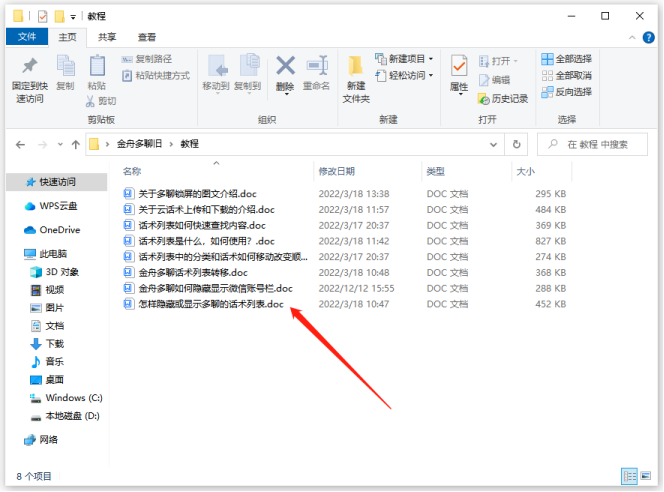The width and height of the screenshot is (664, 492).
Task: Open the Move to (移动到) menu
Action: click(x=216, y=73)
